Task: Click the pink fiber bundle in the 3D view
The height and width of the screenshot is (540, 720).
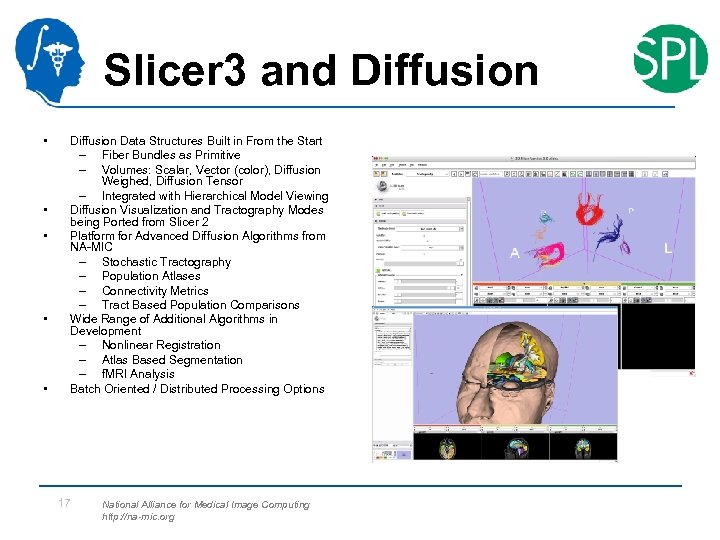Action: (551, 255)
